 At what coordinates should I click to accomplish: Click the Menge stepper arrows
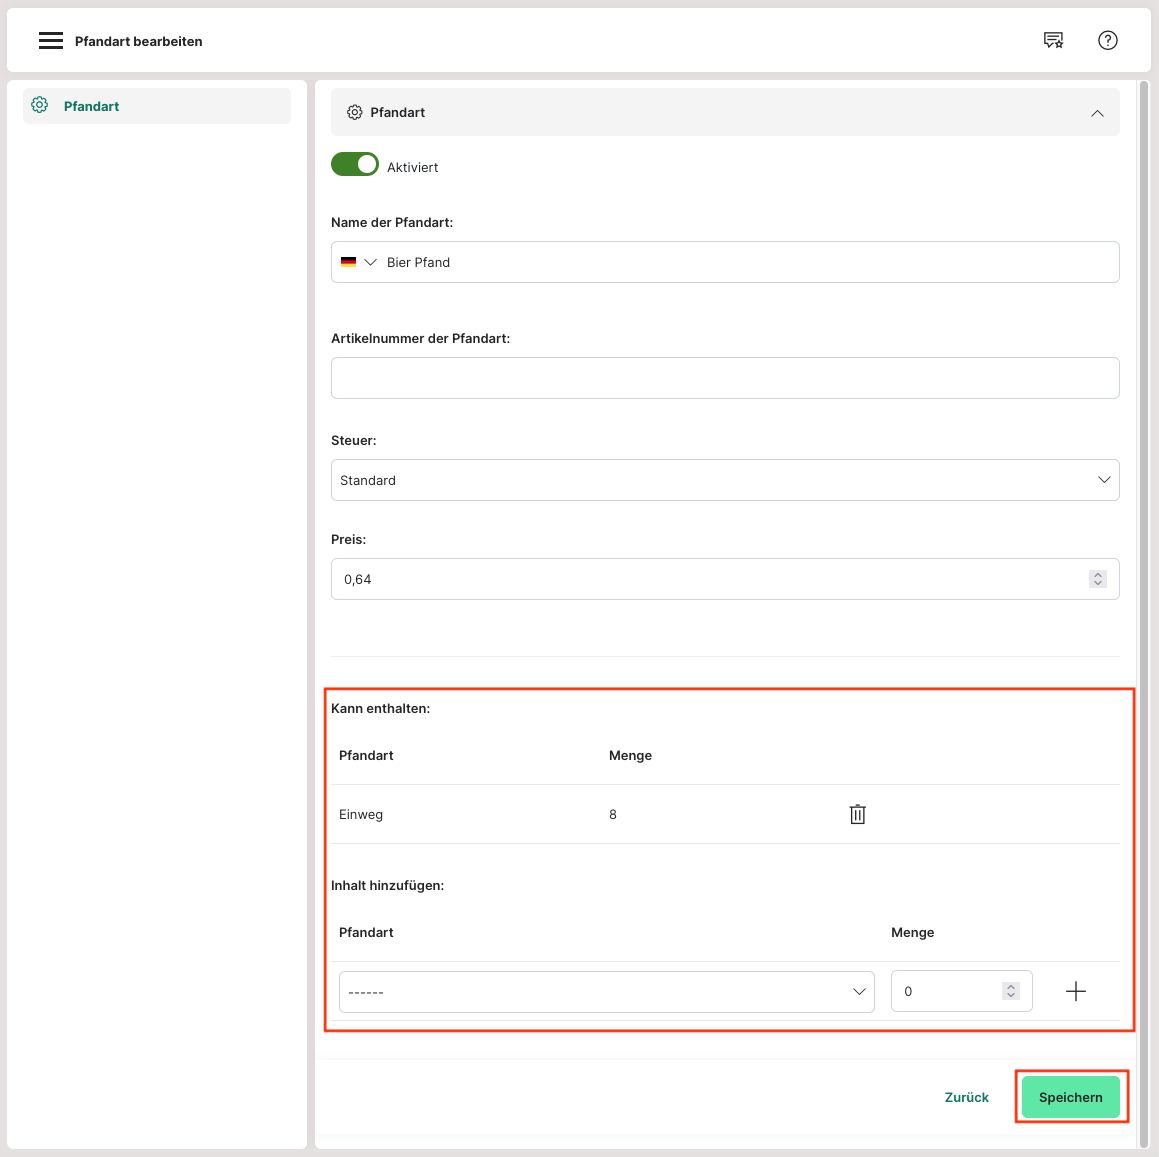click(1011, 991)
